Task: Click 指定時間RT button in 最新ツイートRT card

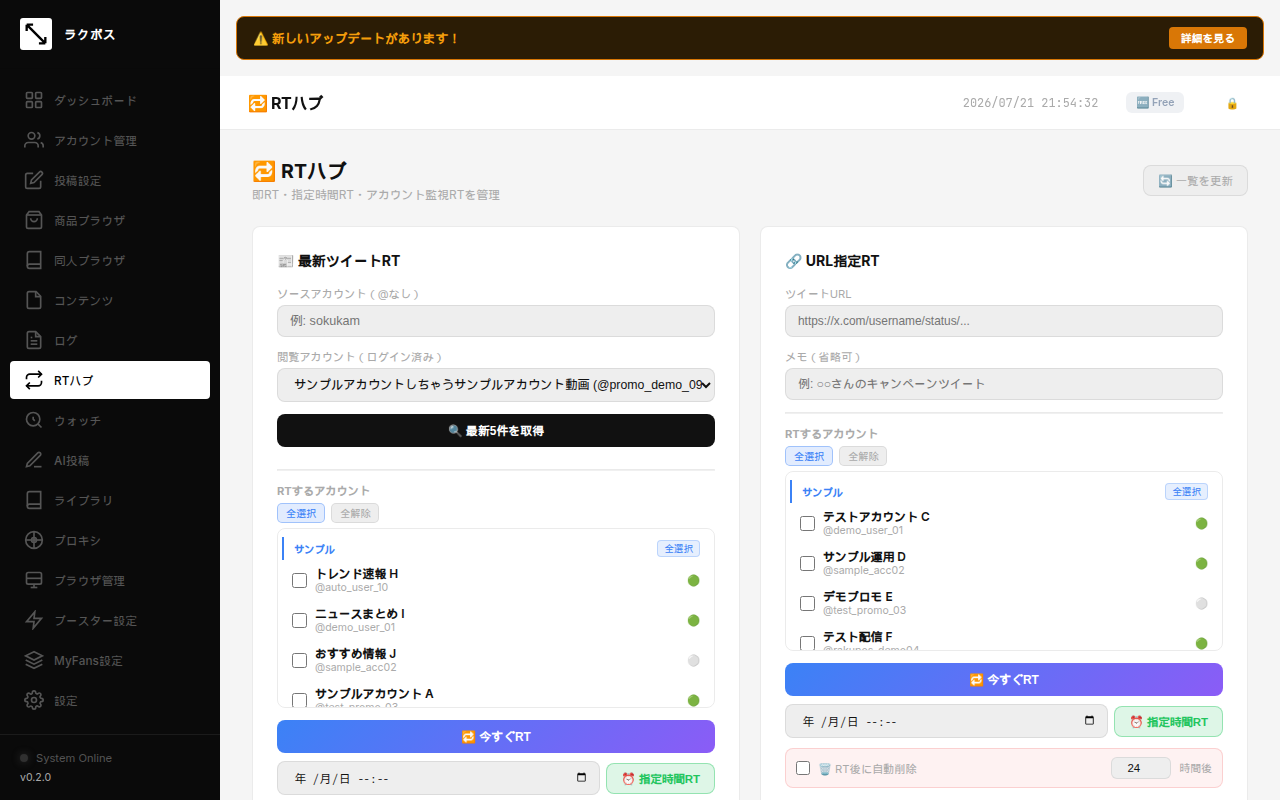Action: pos(660,778)
